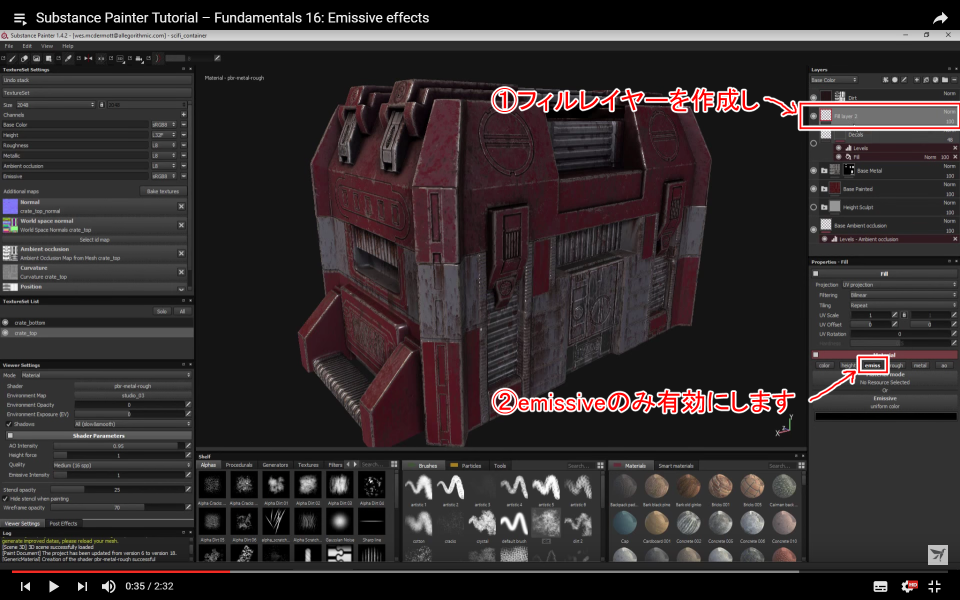This screenshot has width=960, height=600.
Task: Open the Quality Medium dropdown
Action: [122, 465]
